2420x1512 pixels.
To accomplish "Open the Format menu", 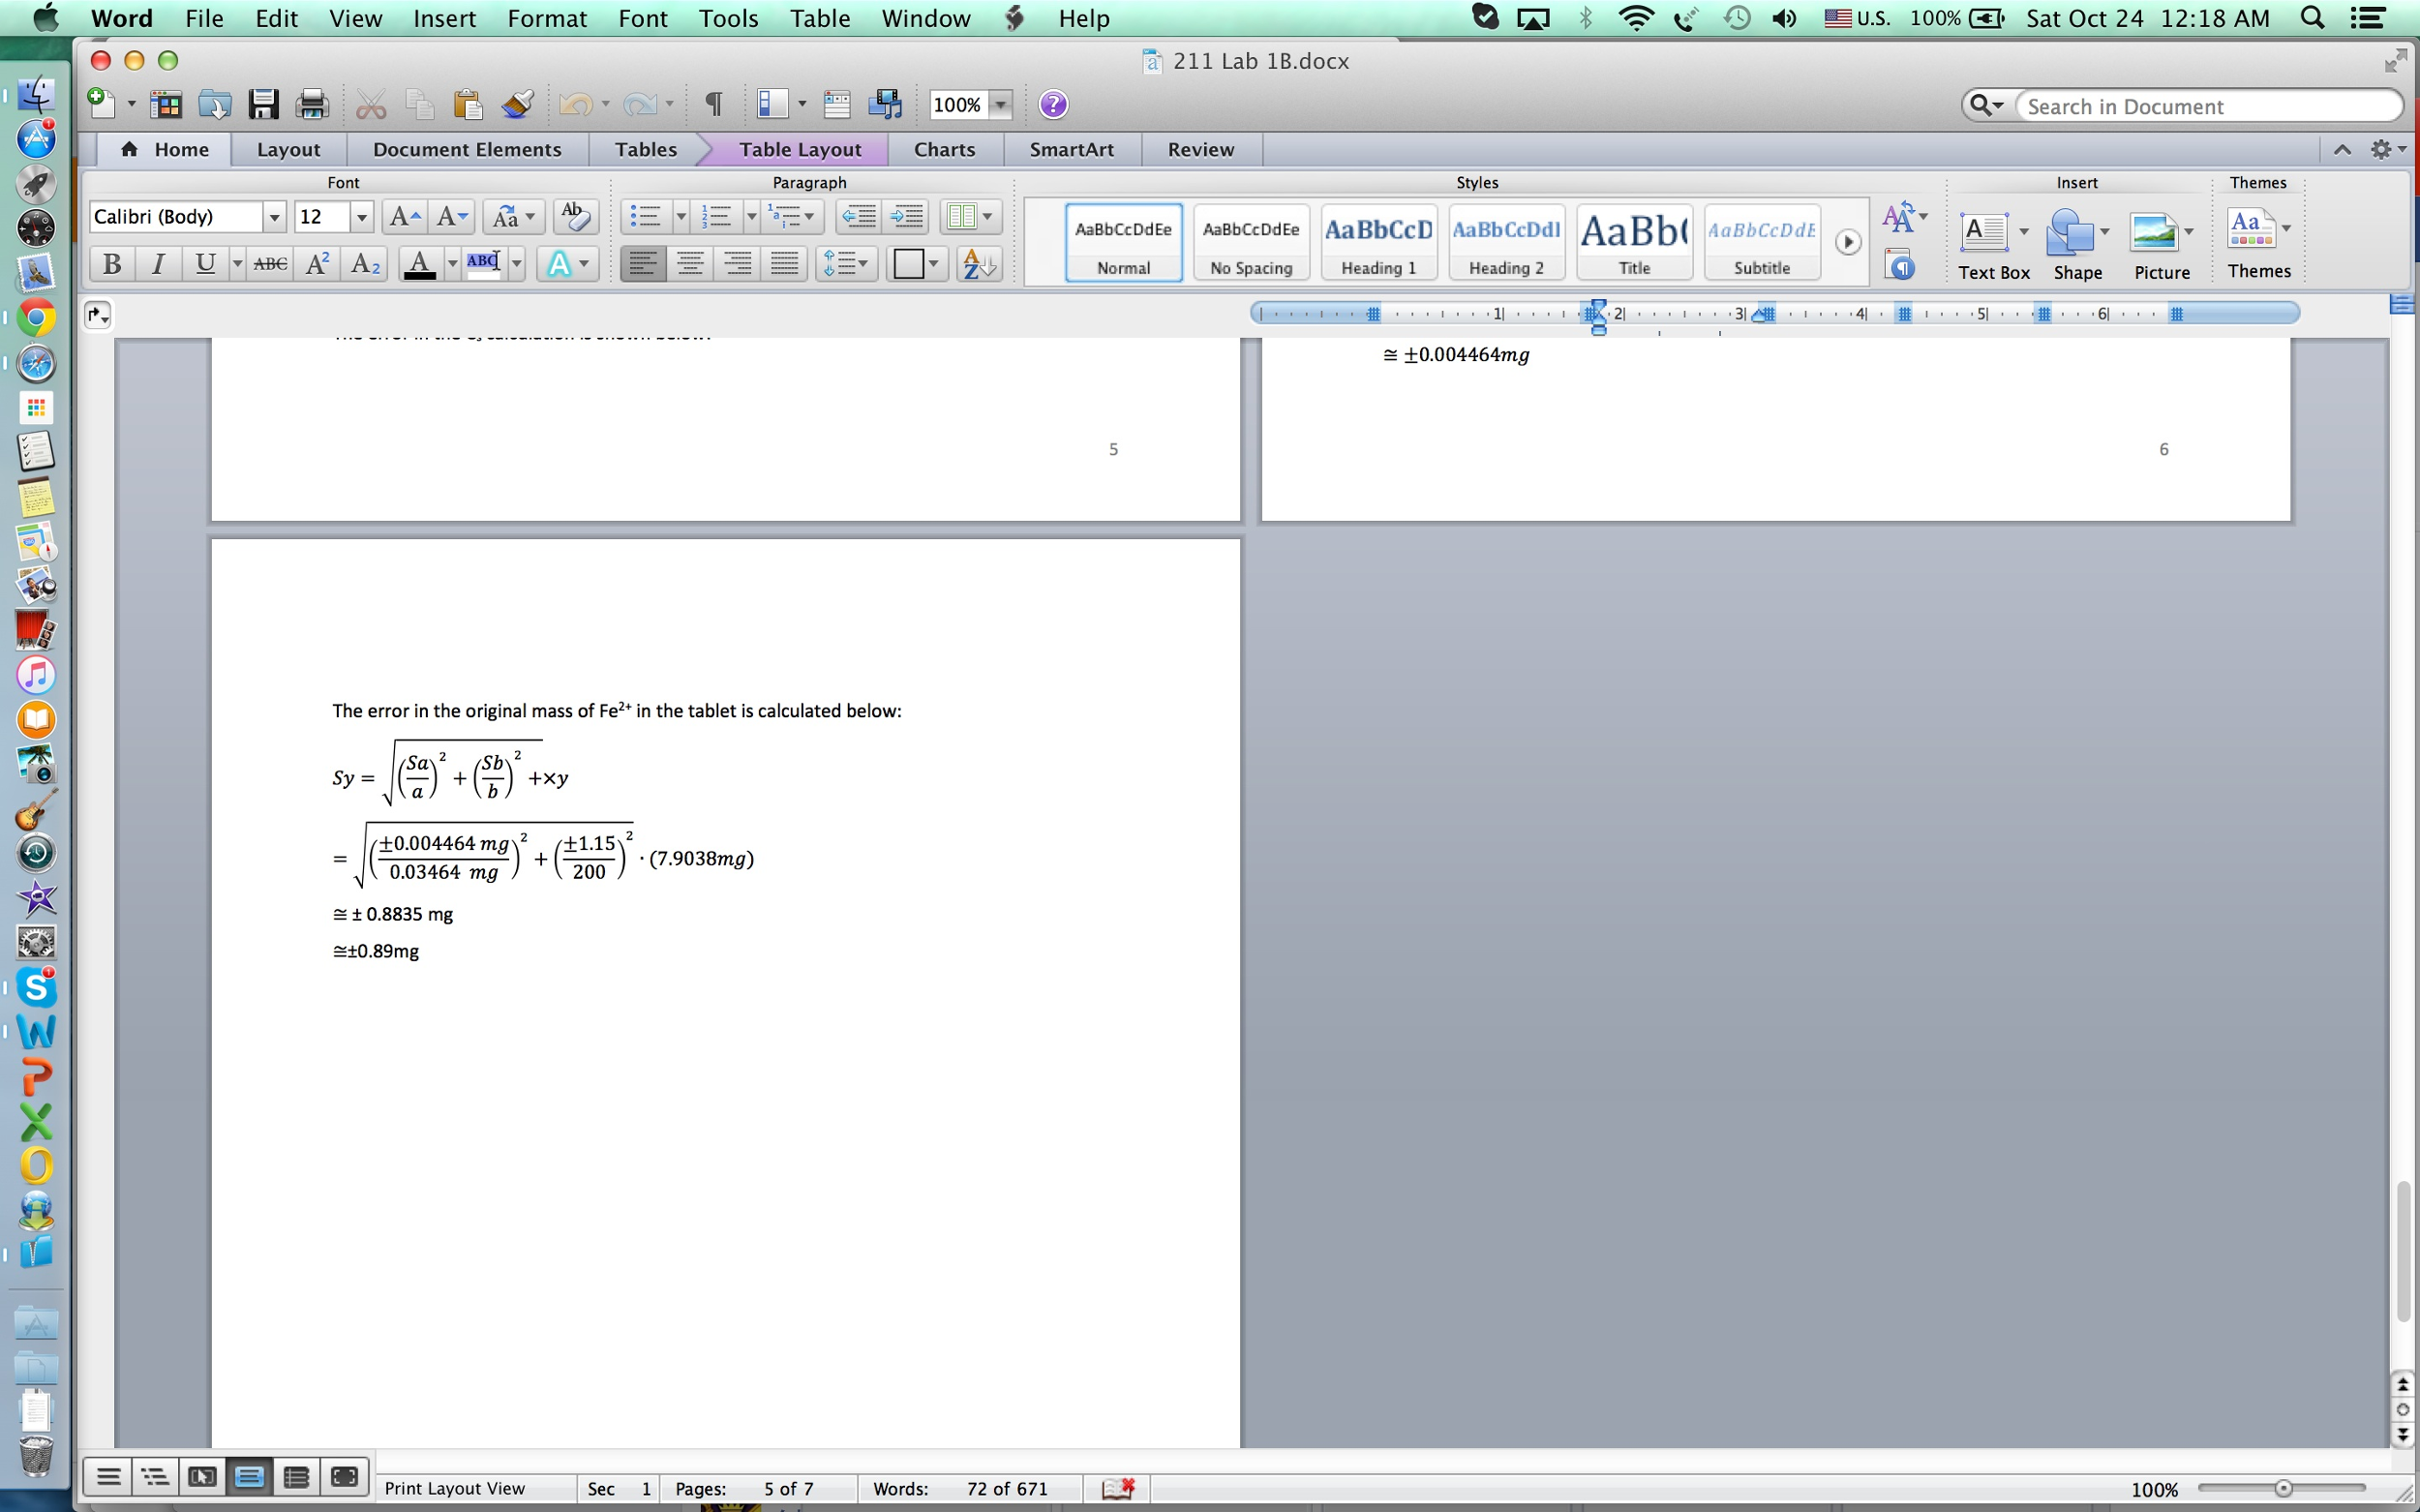I will (x=546, y=18).
